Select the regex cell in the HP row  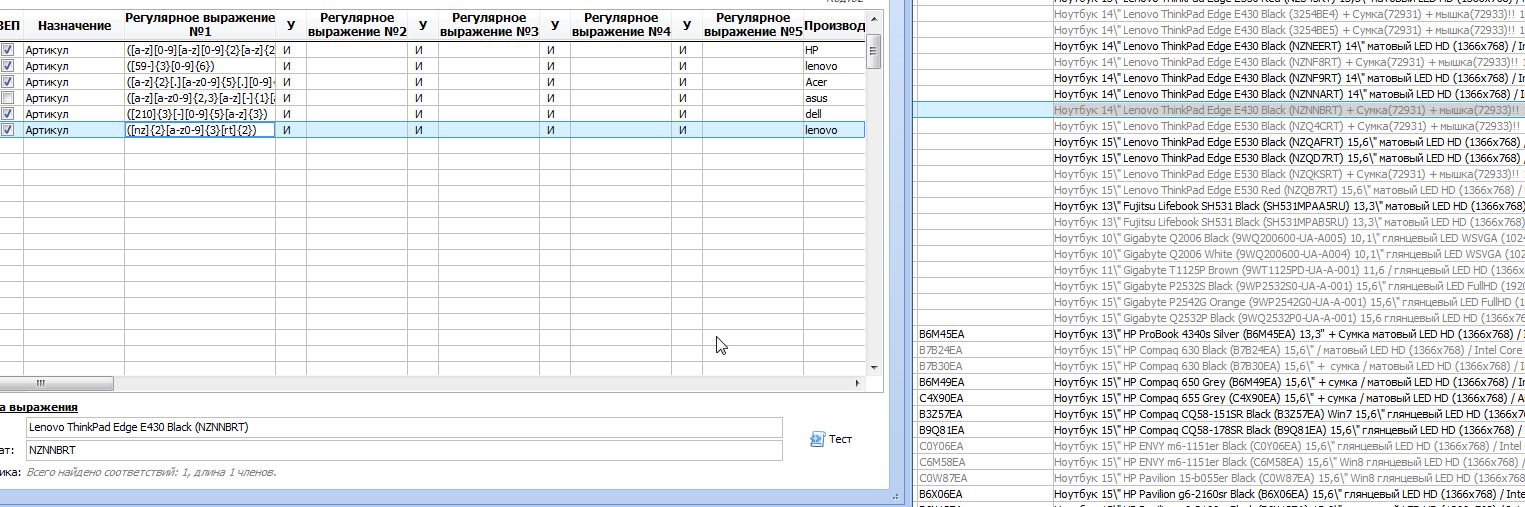tap(200, 49)
